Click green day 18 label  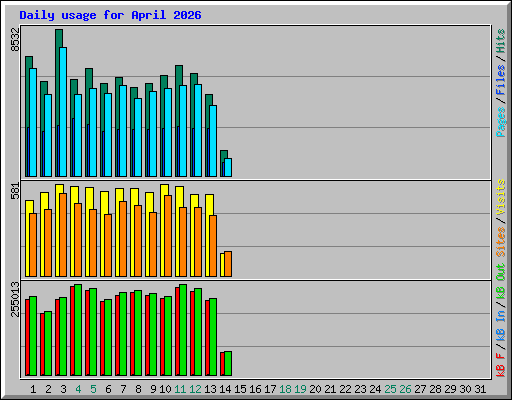pyautogui.click(x=285, y=389)
